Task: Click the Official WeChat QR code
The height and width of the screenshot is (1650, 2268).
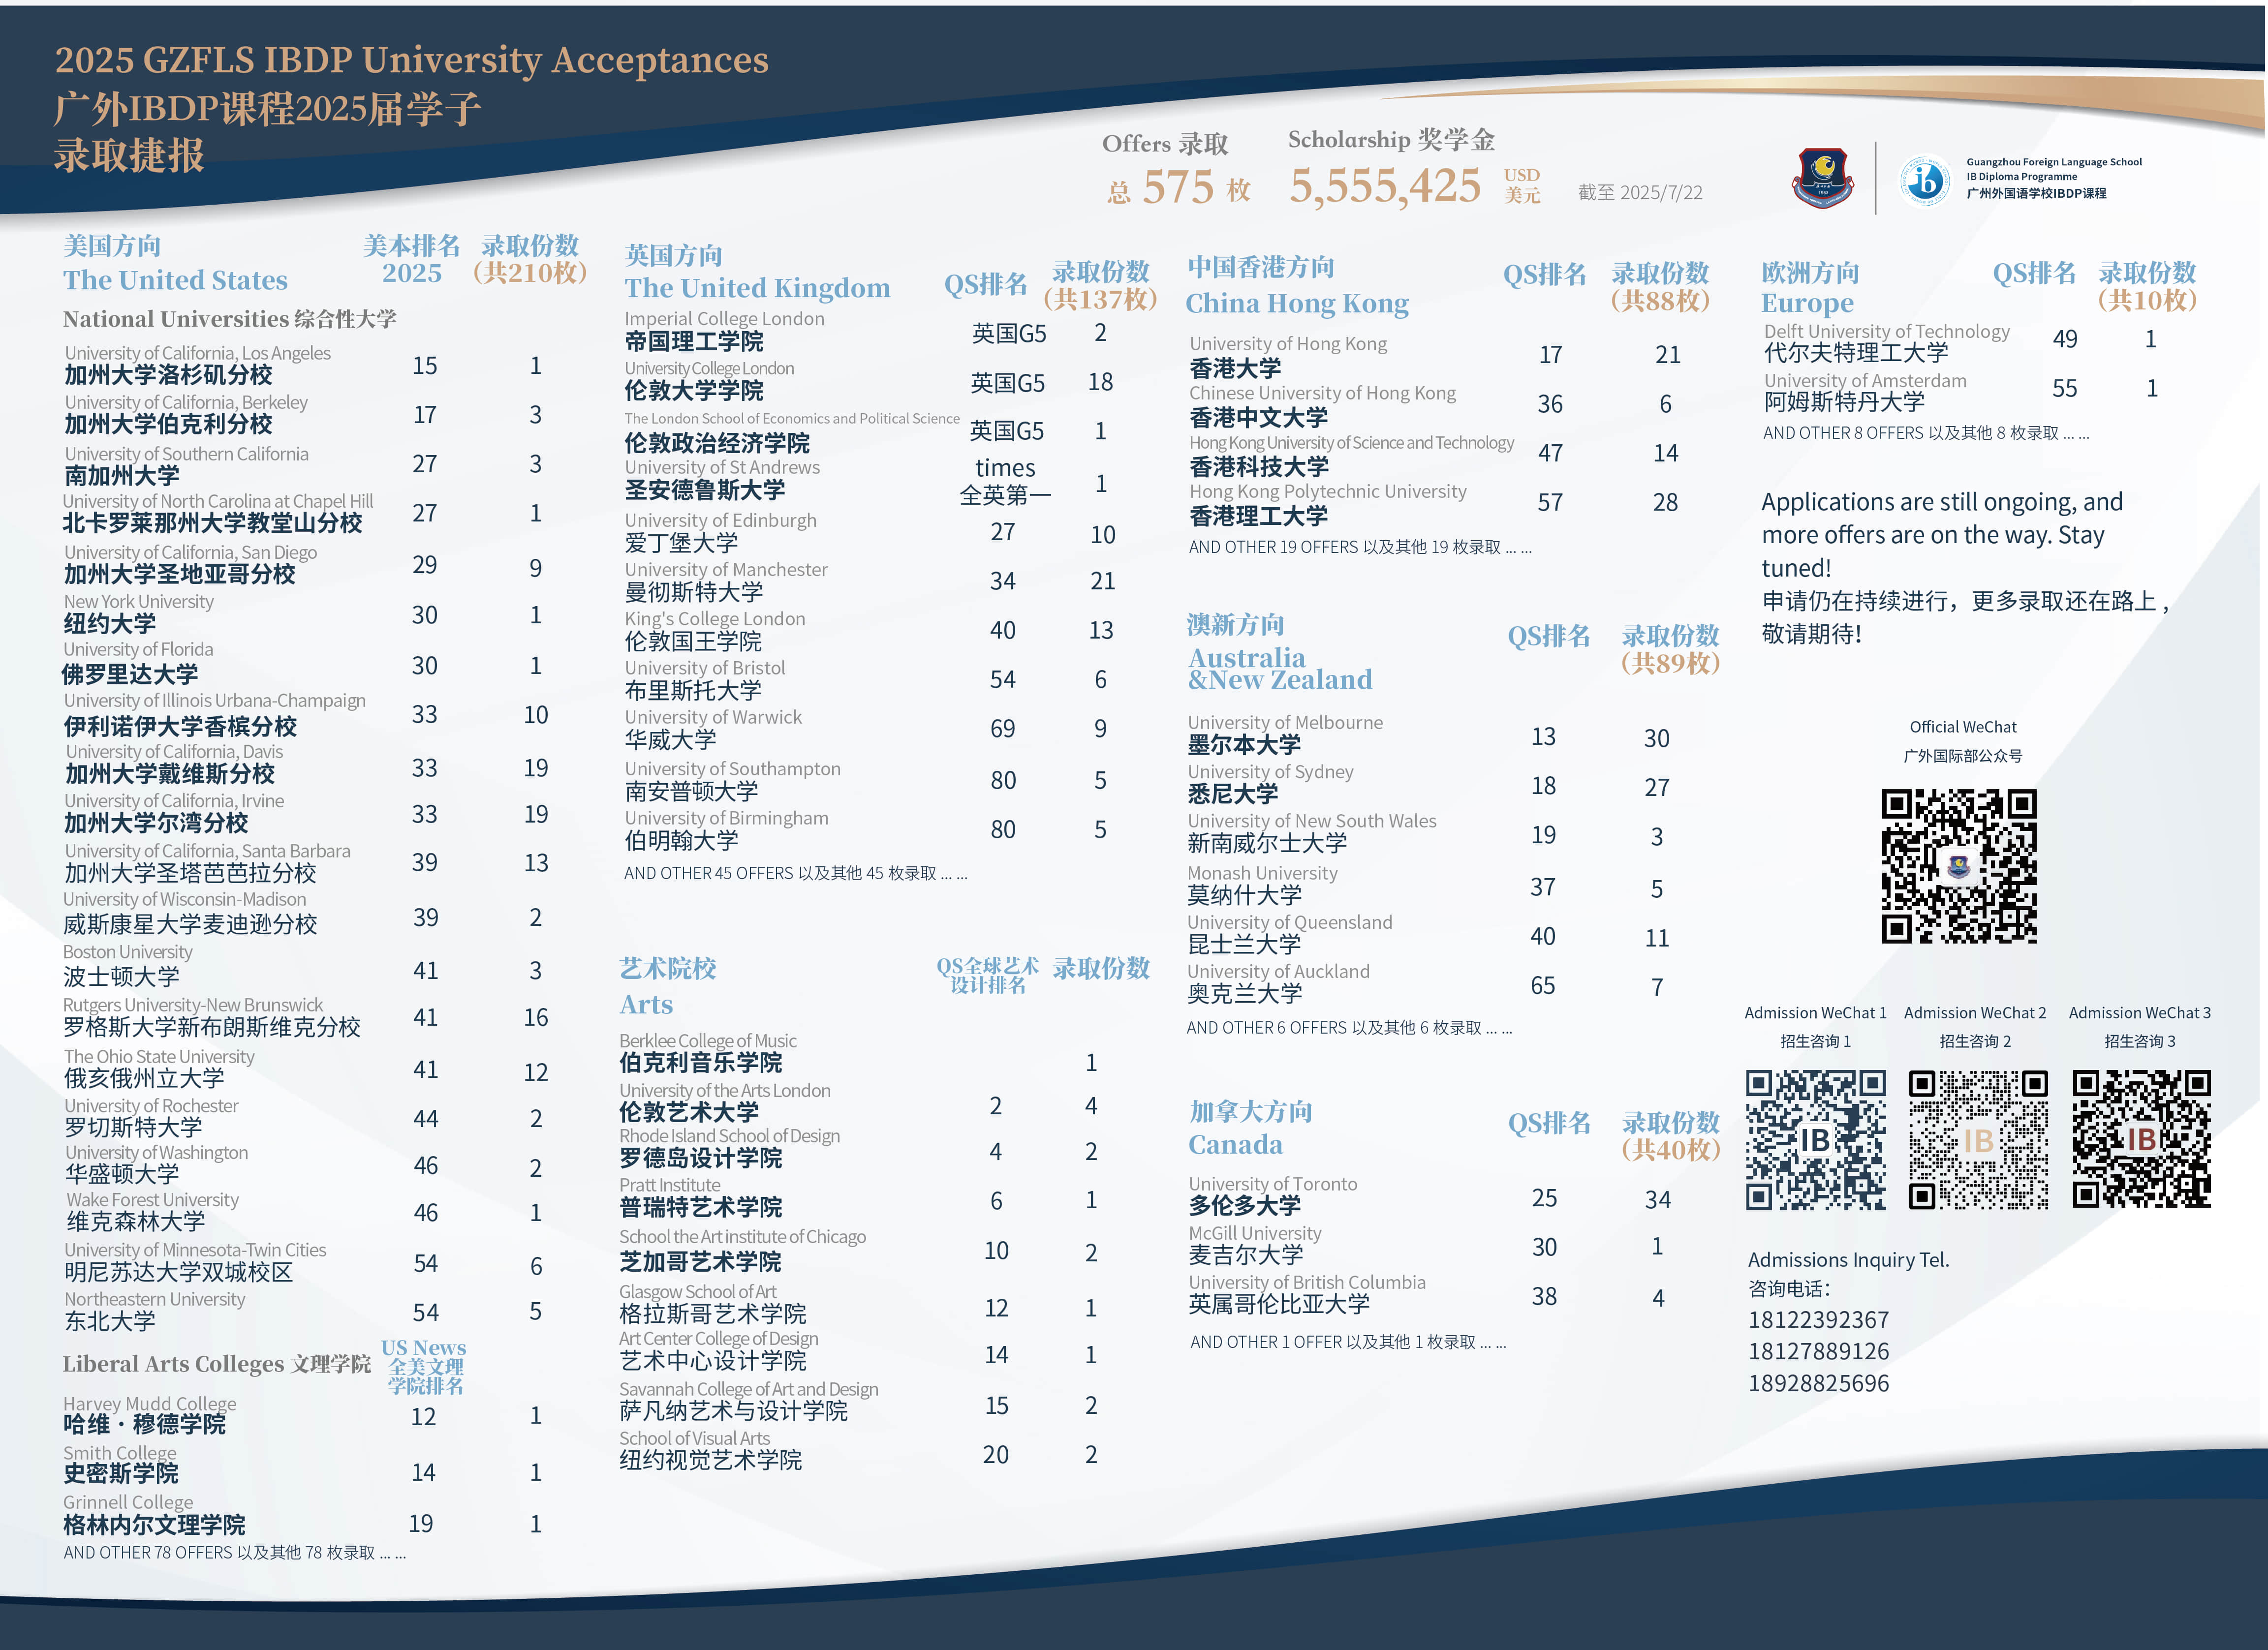Action: pyautogui.click(x=1958, y=866)
